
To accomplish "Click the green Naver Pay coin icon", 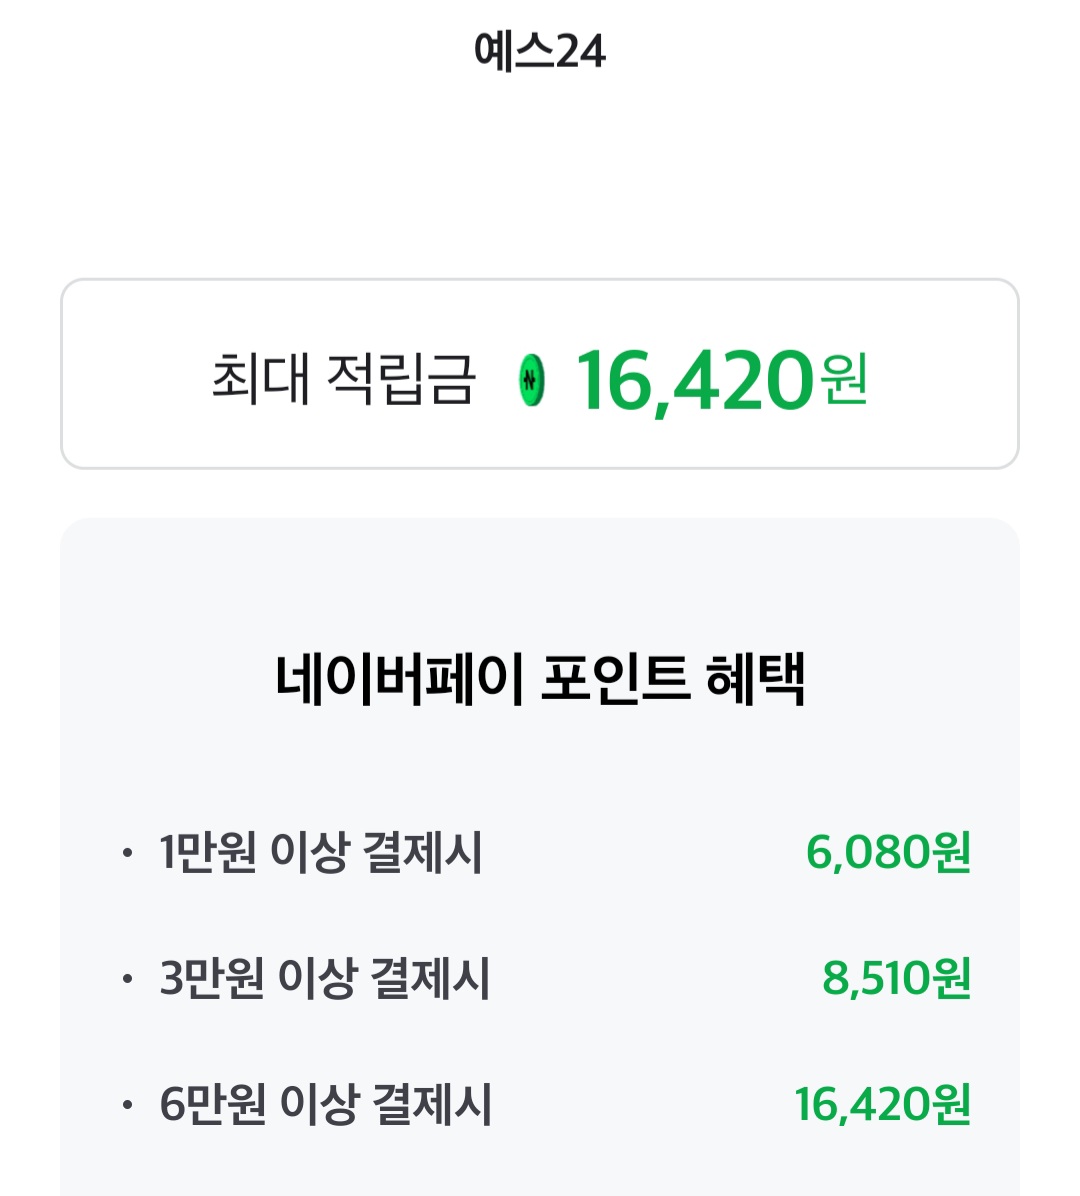I will point(532,380).
